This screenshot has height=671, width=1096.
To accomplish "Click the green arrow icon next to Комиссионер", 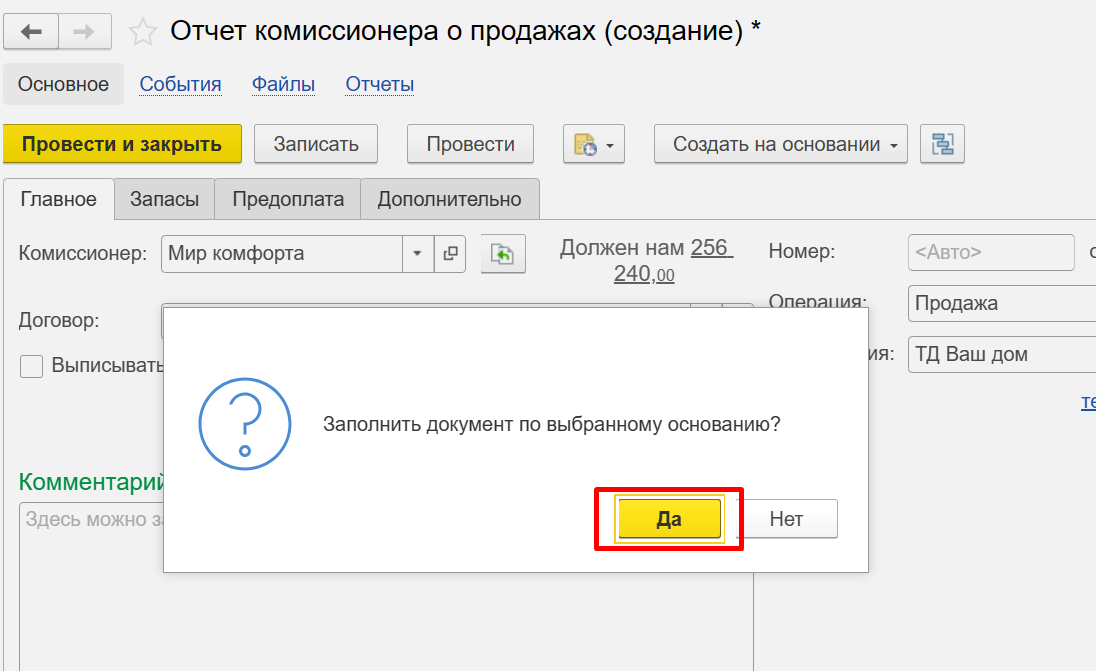I will point(502,254).
